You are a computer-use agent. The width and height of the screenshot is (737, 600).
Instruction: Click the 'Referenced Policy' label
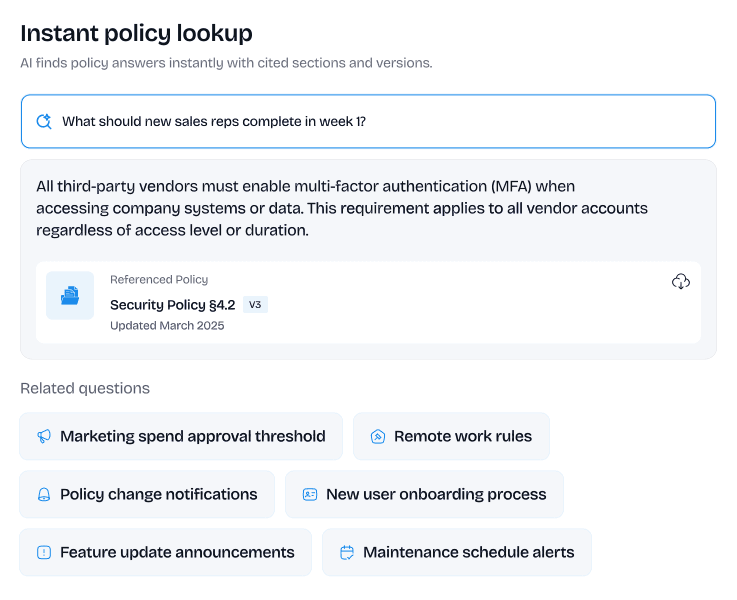pos(159,280)
